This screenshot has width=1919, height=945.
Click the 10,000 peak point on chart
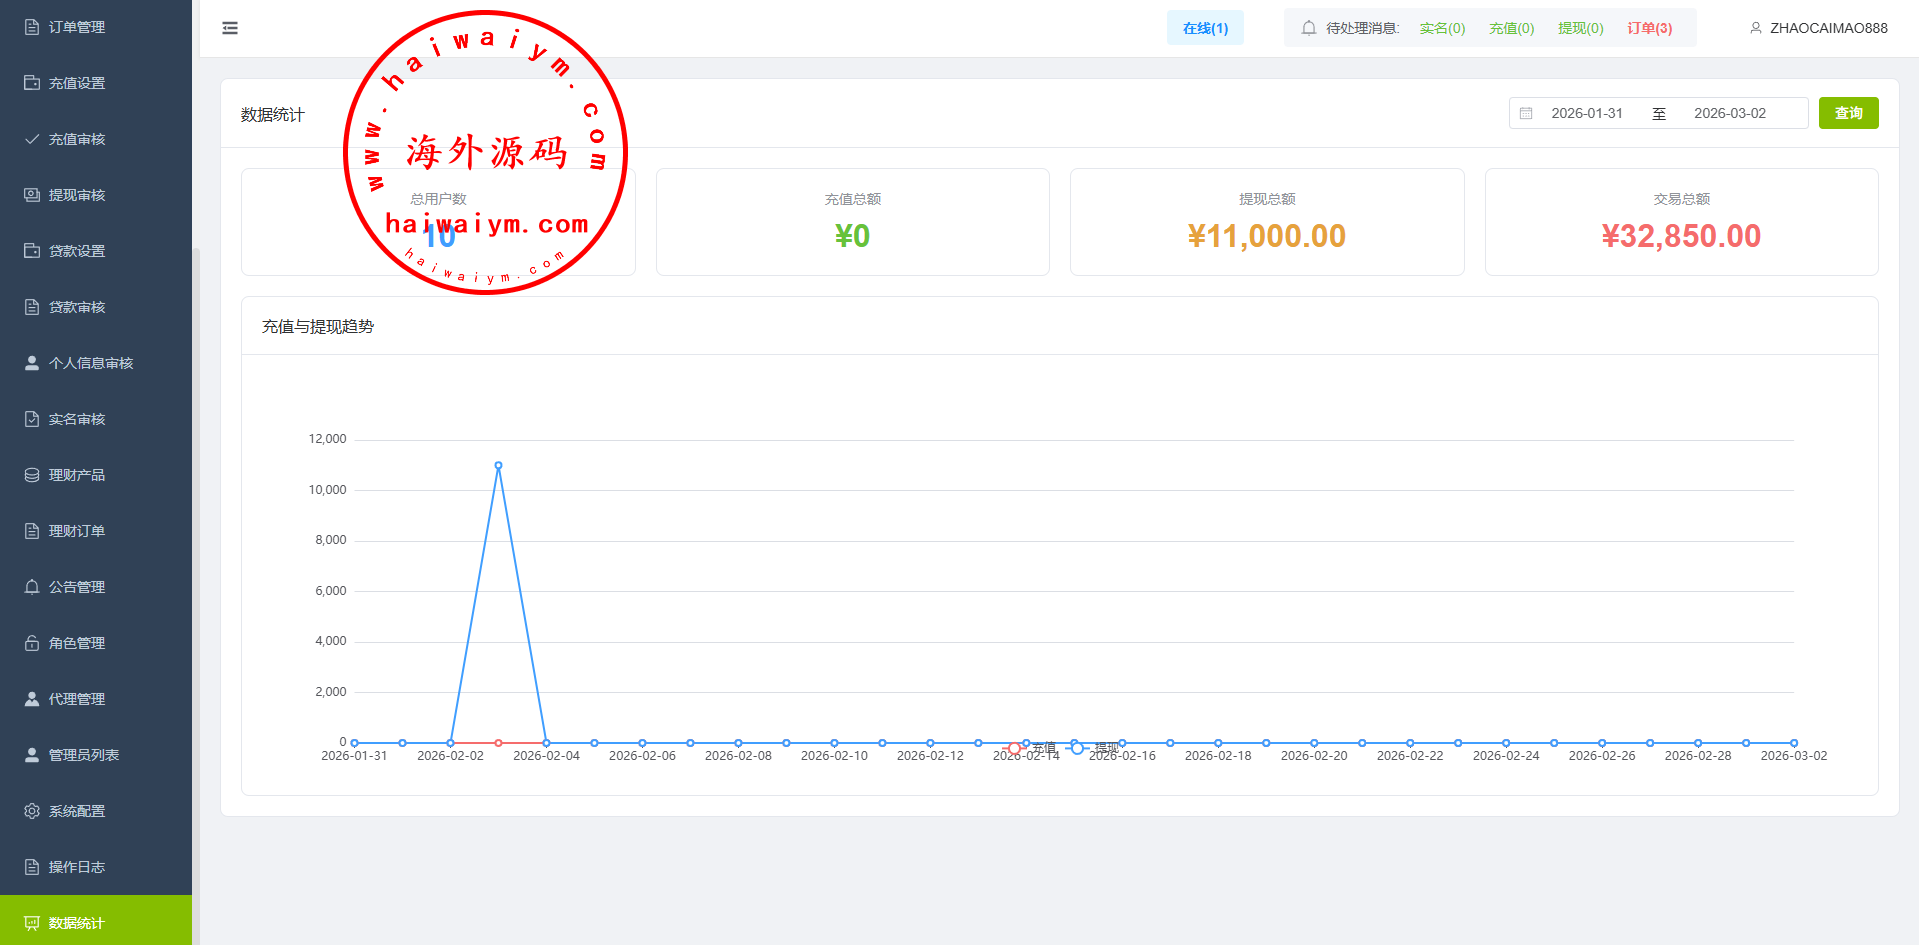(x=498, y=465)
